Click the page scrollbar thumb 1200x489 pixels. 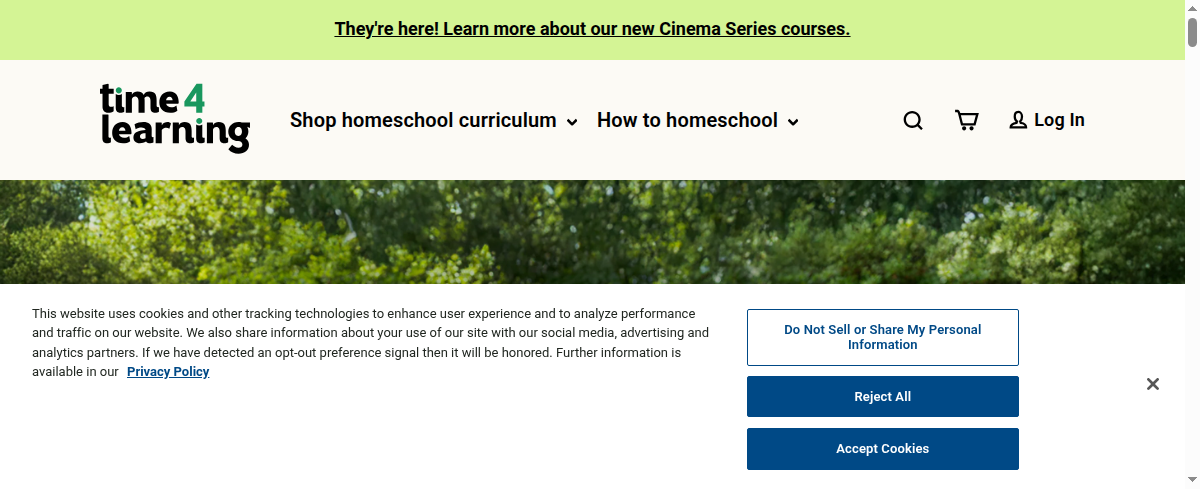pos(1192,32)
